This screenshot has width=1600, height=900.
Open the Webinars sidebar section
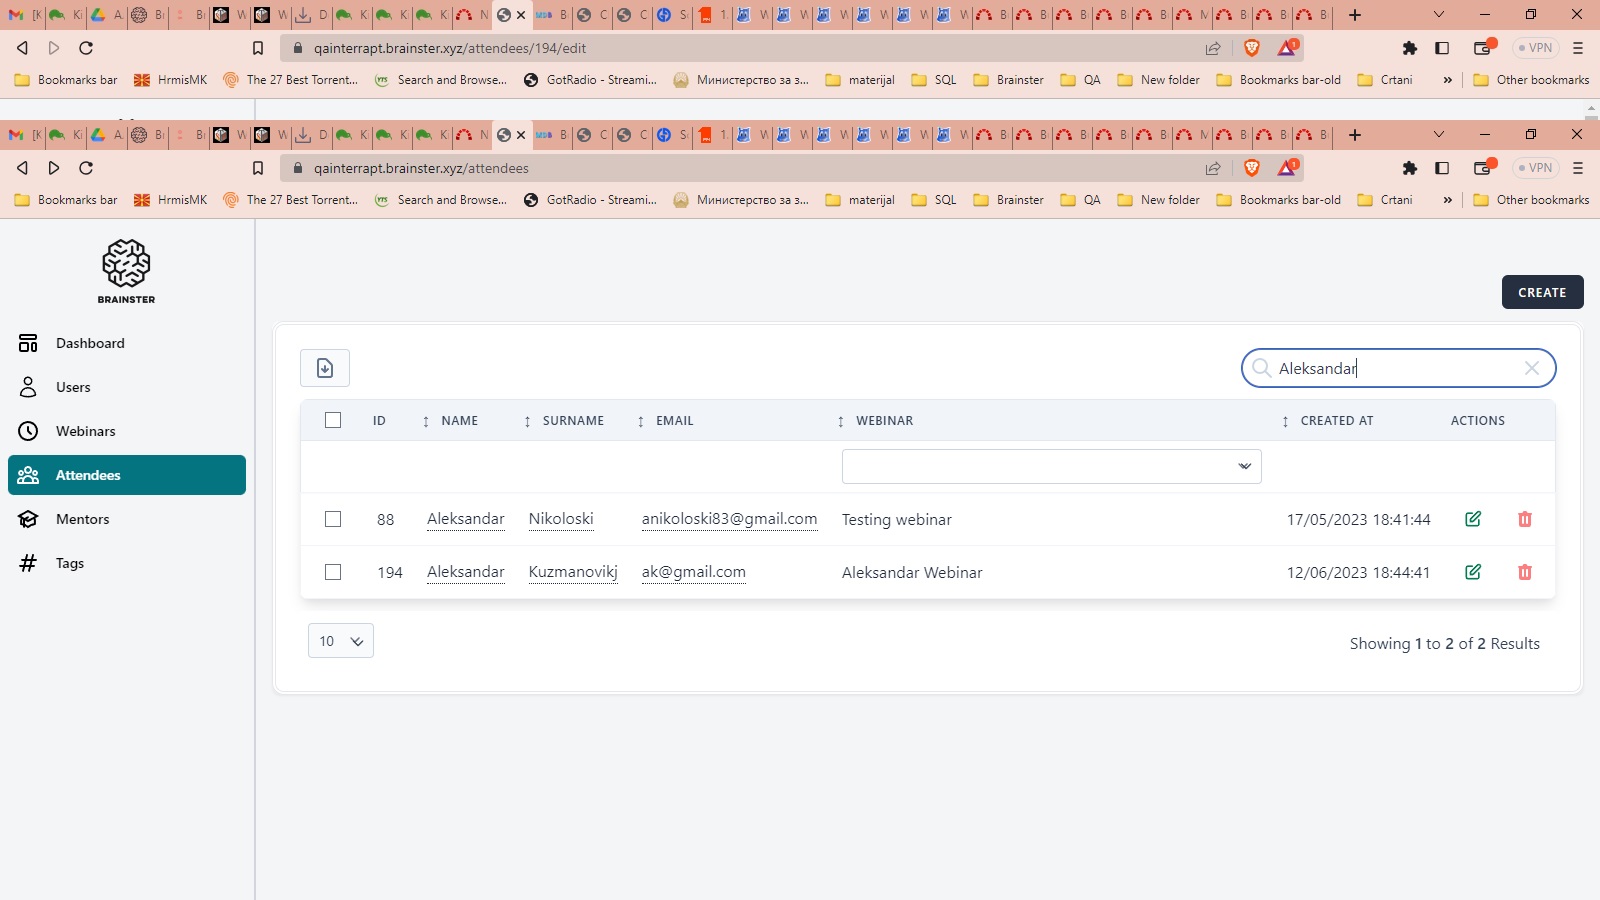(85, 431)
